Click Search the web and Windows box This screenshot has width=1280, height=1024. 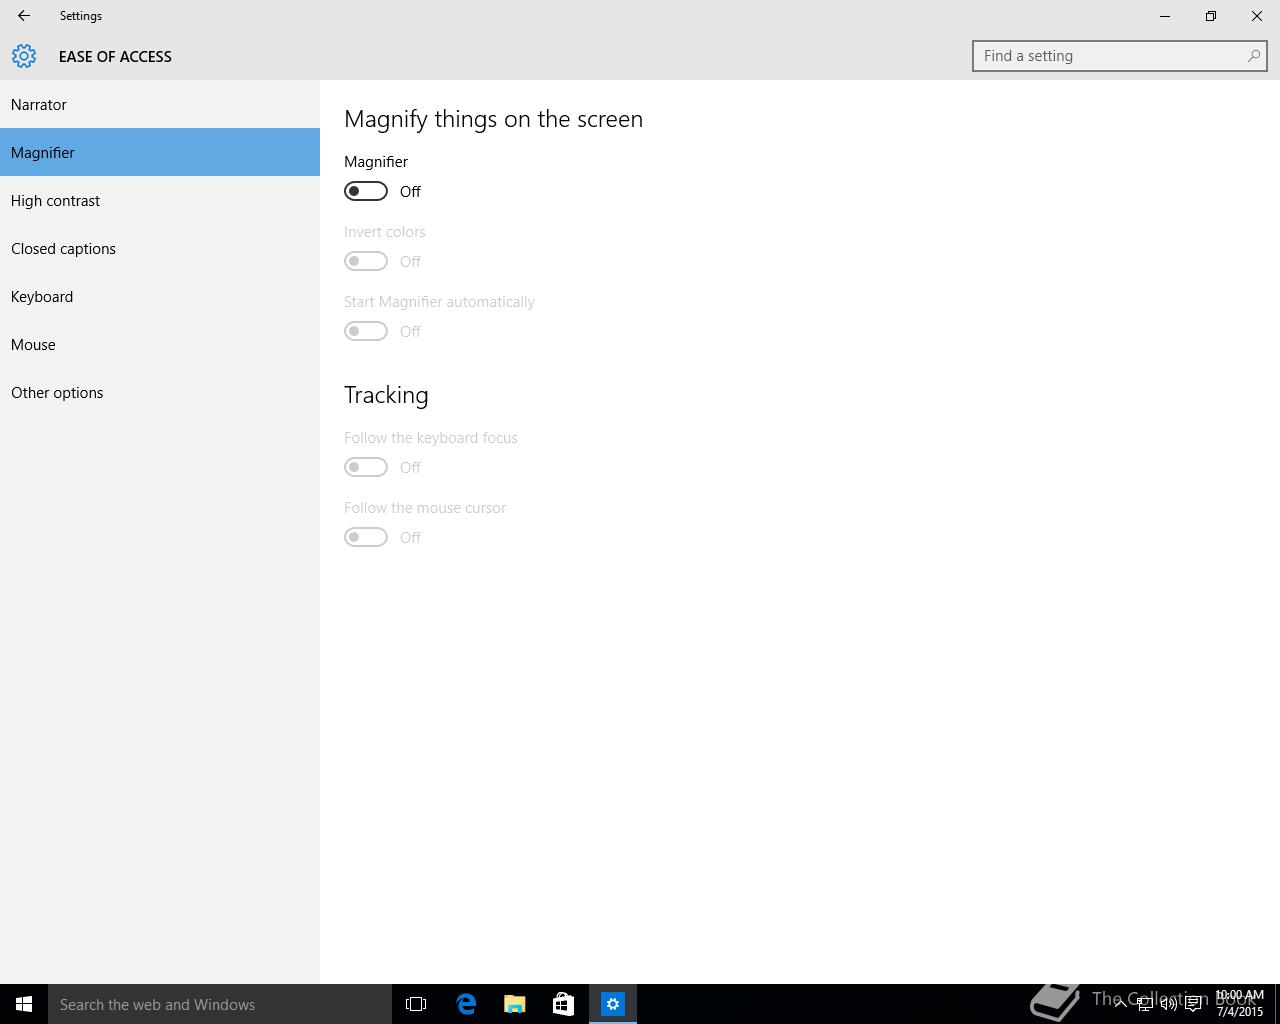point(220,1004)
